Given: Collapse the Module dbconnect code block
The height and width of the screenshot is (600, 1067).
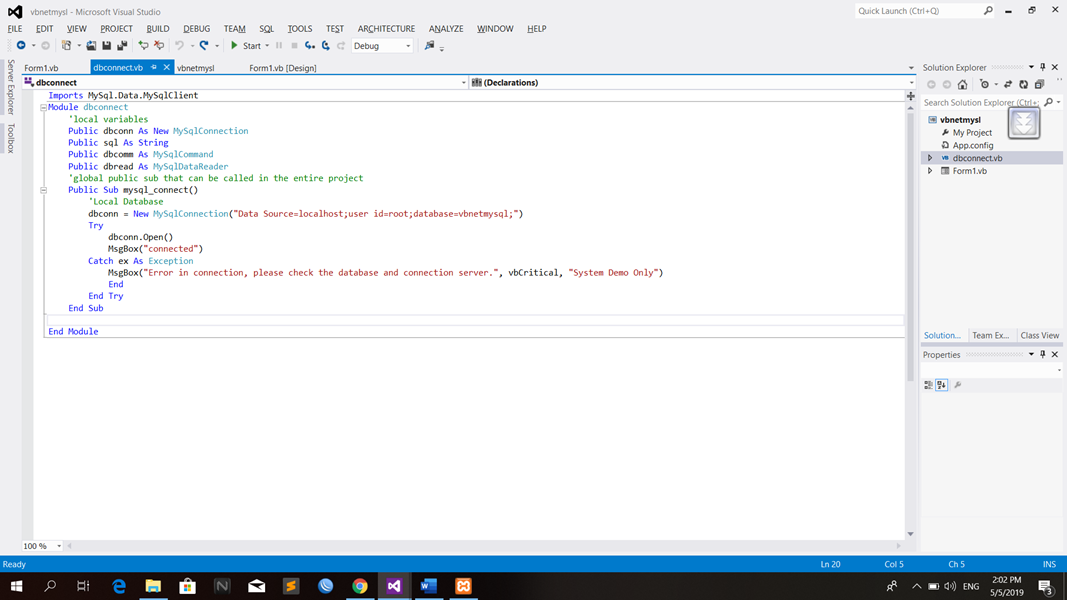Looking at the screenshot, I should coord(44,107).
